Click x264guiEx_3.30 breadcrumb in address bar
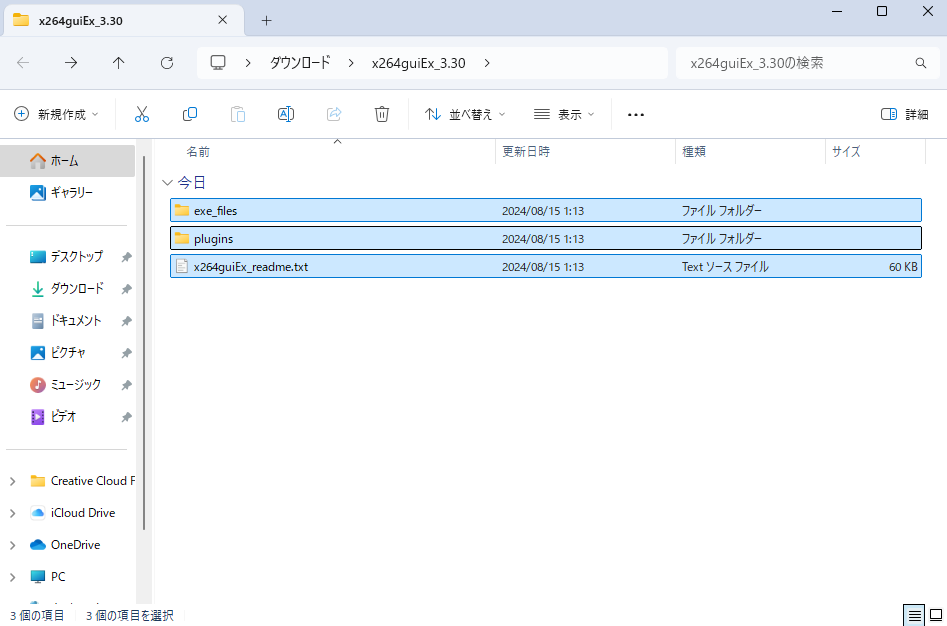947x626 pixels. pos(419,63)
